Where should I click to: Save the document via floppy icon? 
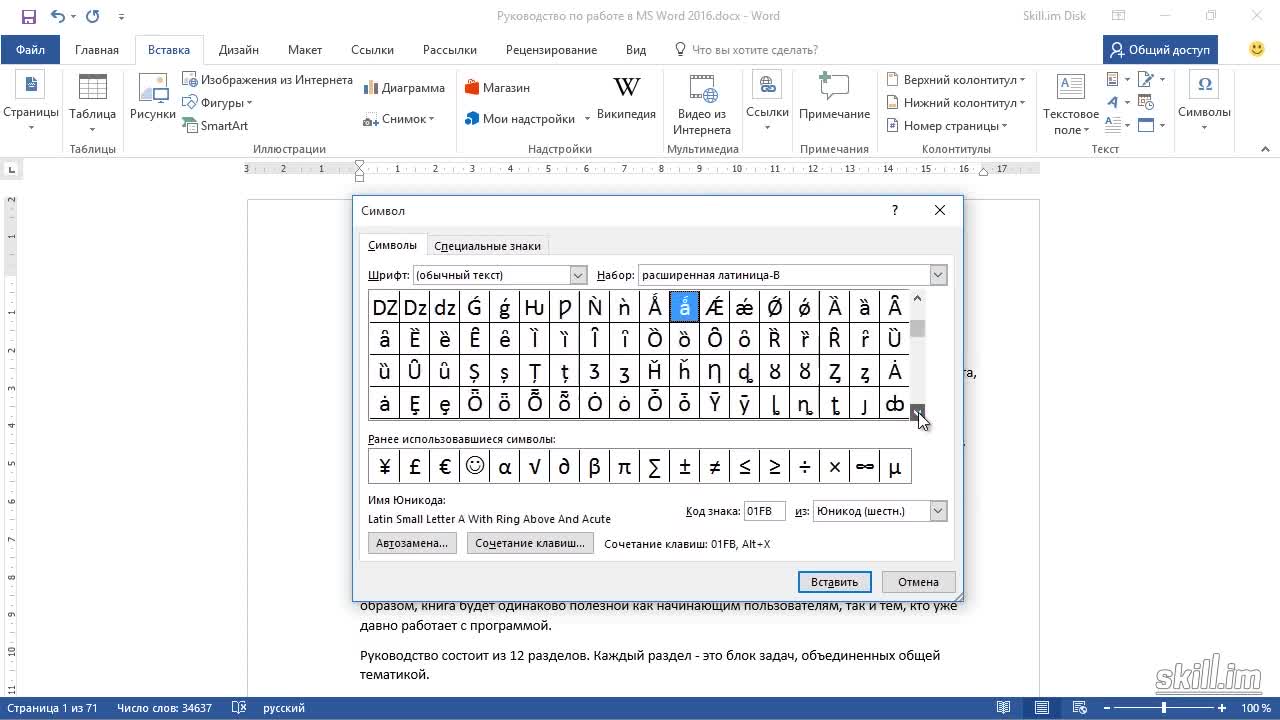pos(28,16)
